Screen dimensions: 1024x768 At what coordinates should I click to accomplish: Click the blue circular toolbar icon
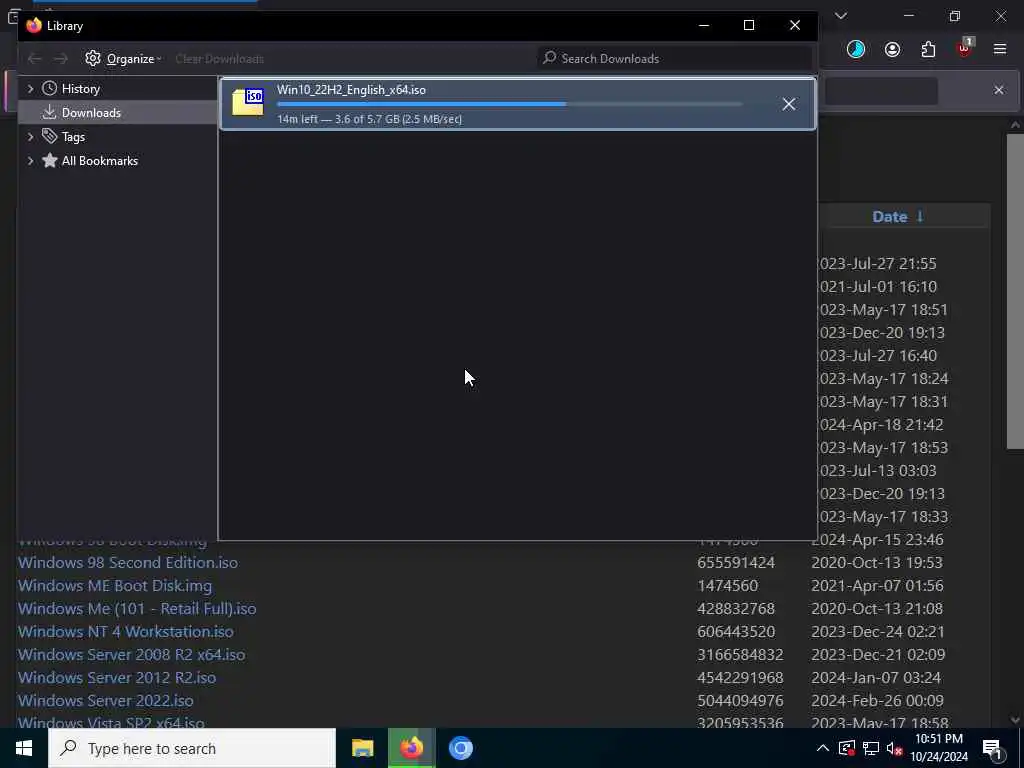click(x=856, y=50)
